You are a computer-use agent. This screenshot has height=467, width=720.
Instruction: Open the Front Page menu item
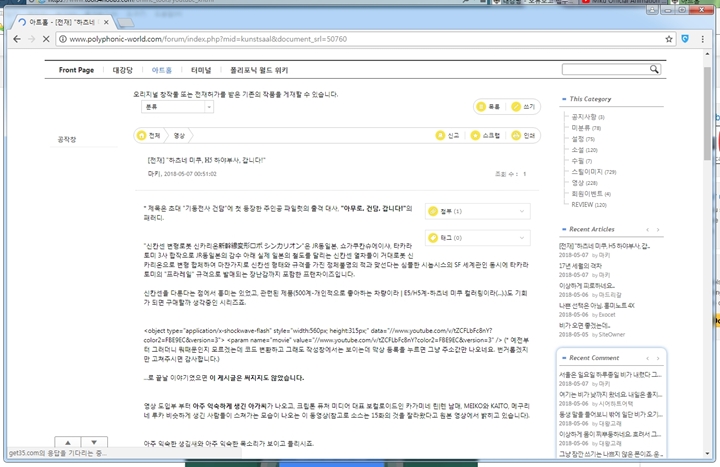[x=76, y=70]
